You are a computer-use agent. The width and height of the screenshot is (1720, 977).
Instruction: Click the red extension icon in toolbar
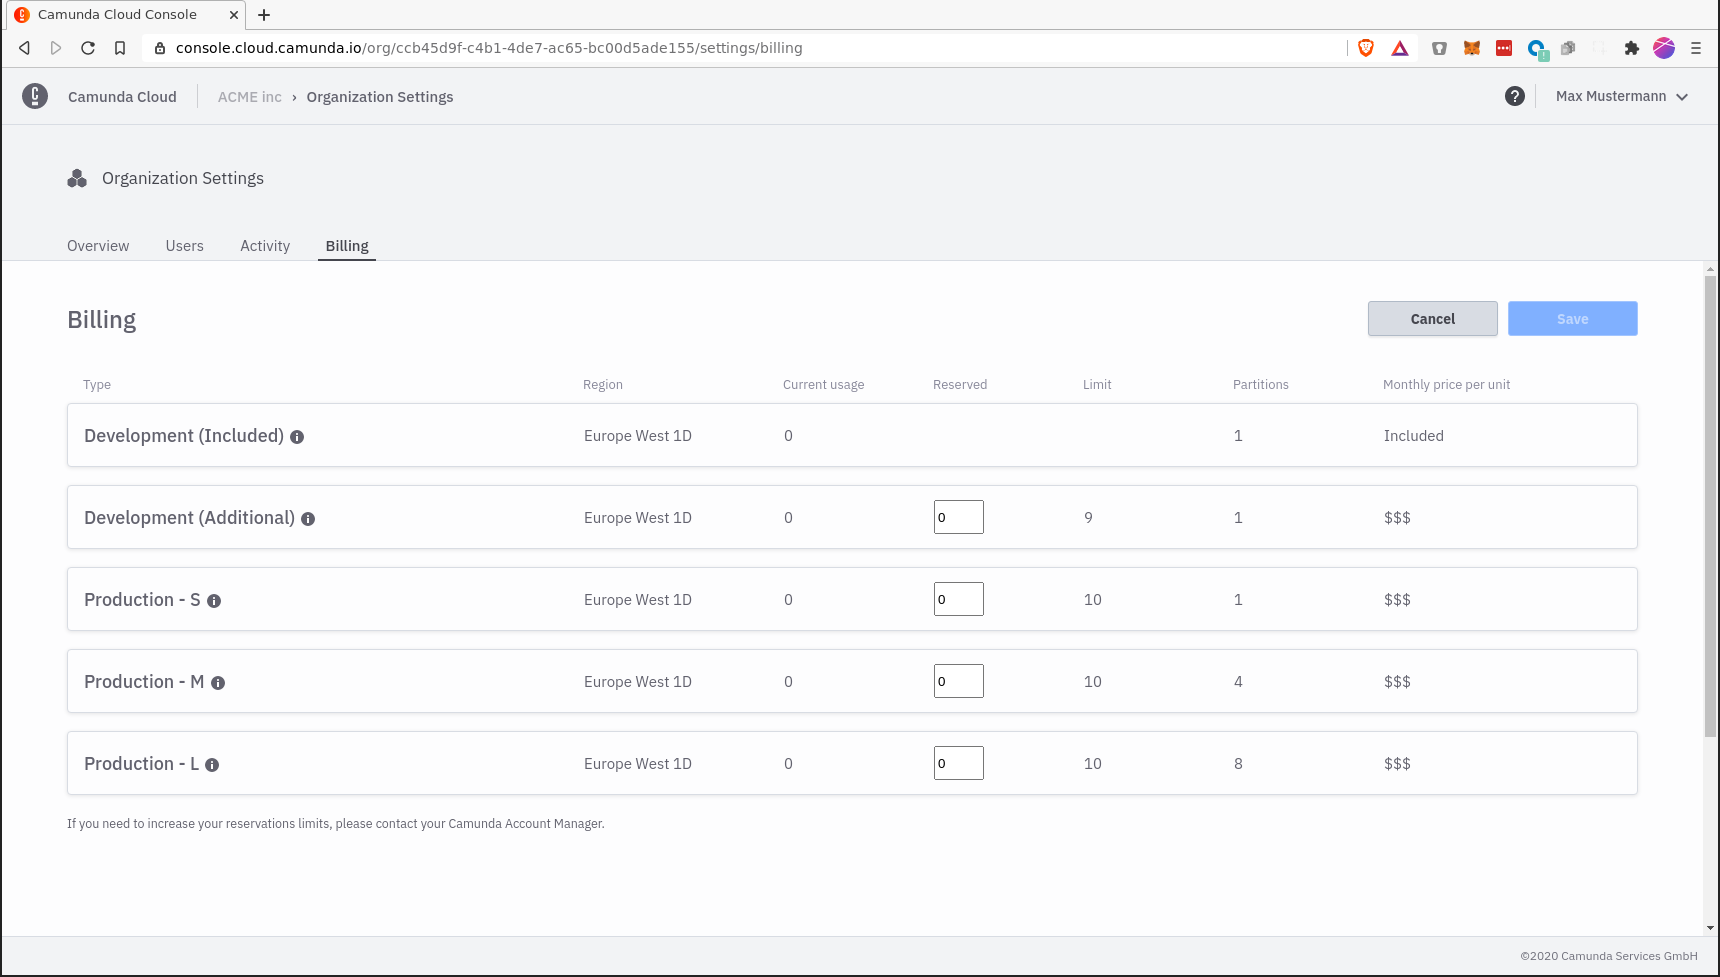click(1504, 48)
